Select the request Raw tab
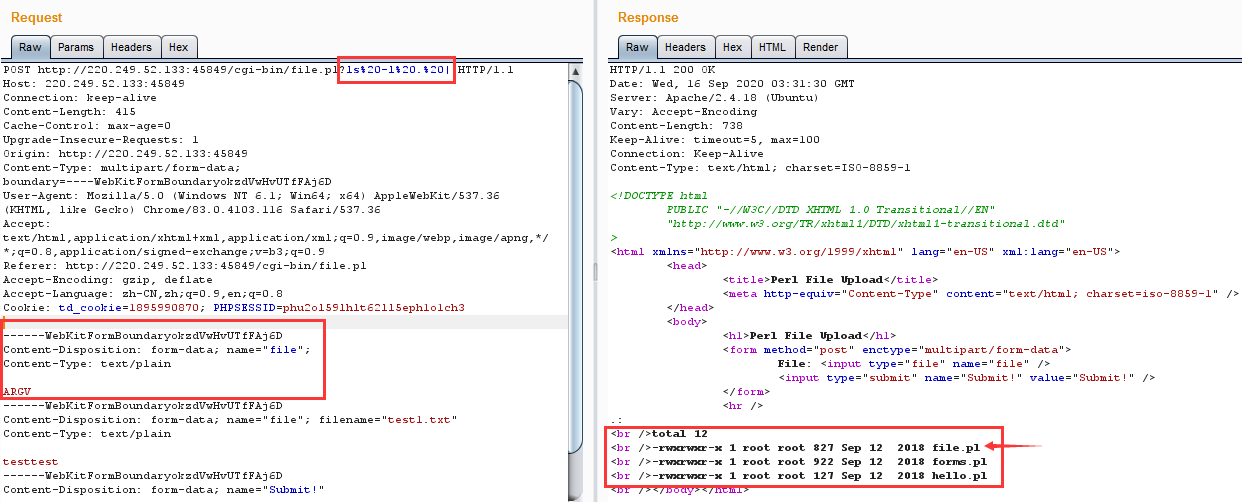The height and width of the screenshot is (502, 1242). (30, 47)
